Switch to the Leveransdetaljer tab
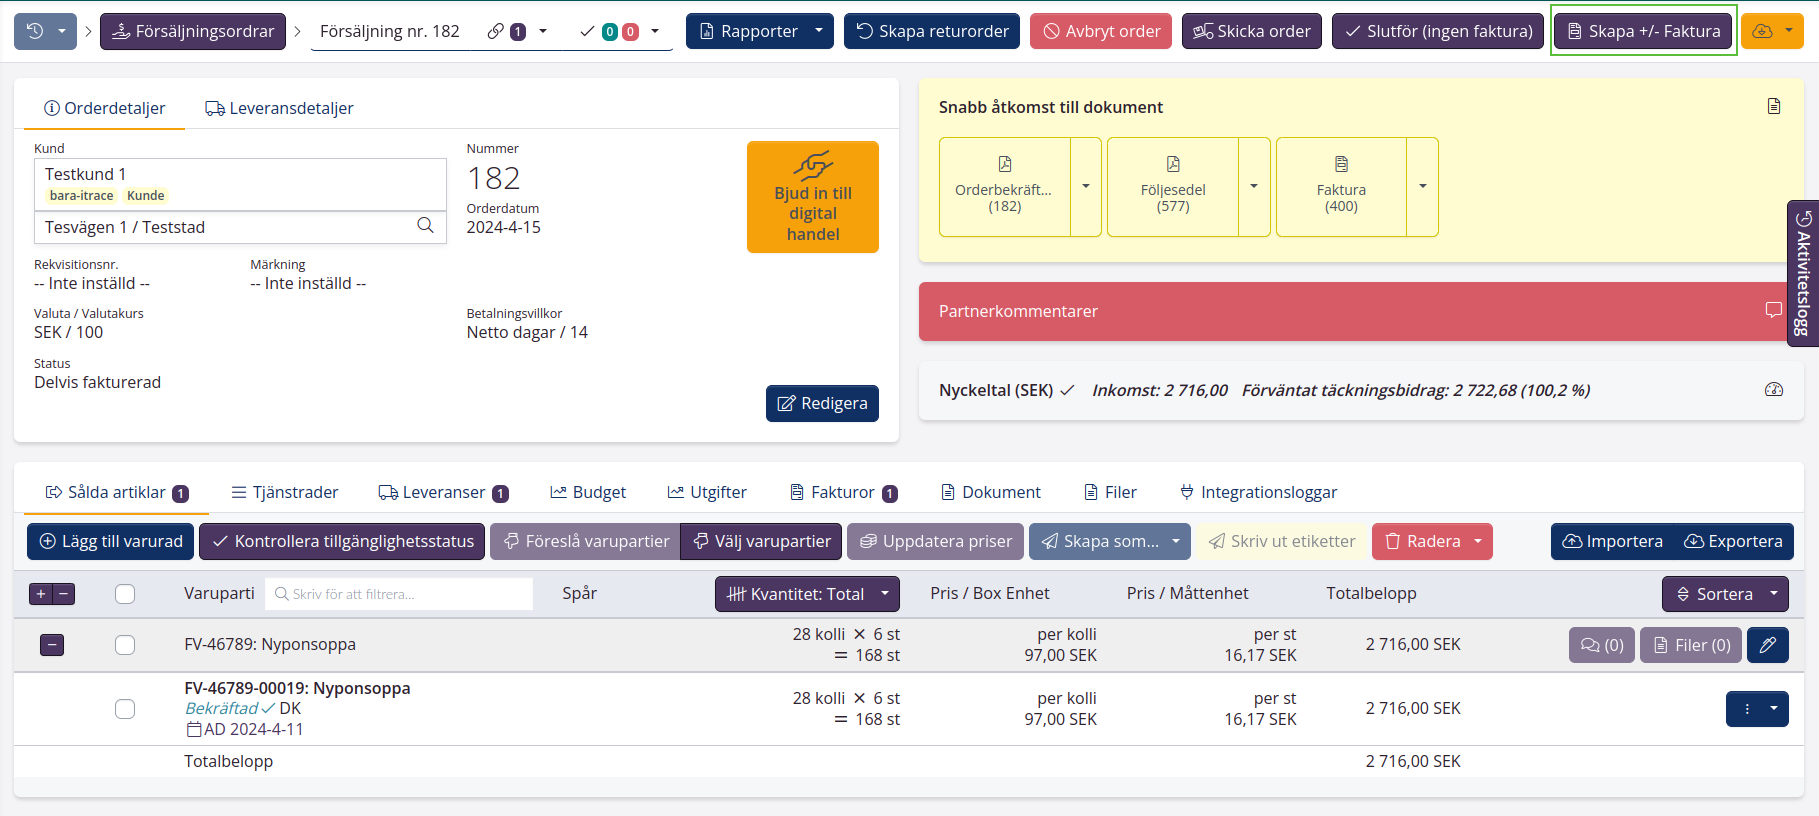 pos(280,108)
